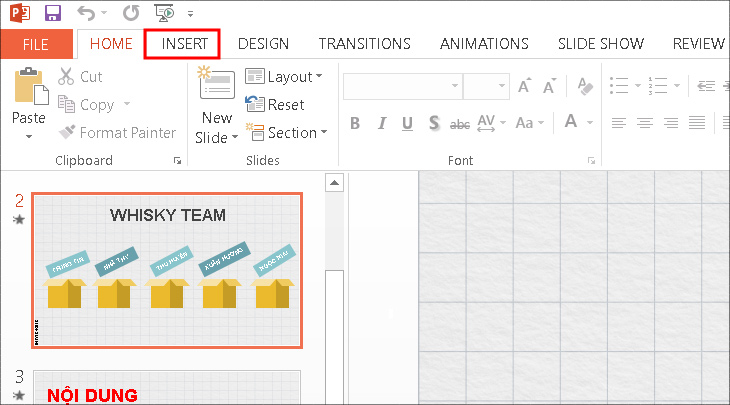
Task: Go to the ANIMATIONS tab
Action: (484, 44)
